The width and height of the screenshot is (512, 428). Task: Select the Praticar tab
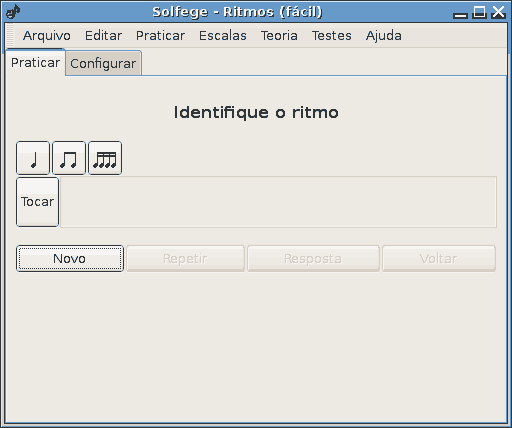click(x=35, y=63)
